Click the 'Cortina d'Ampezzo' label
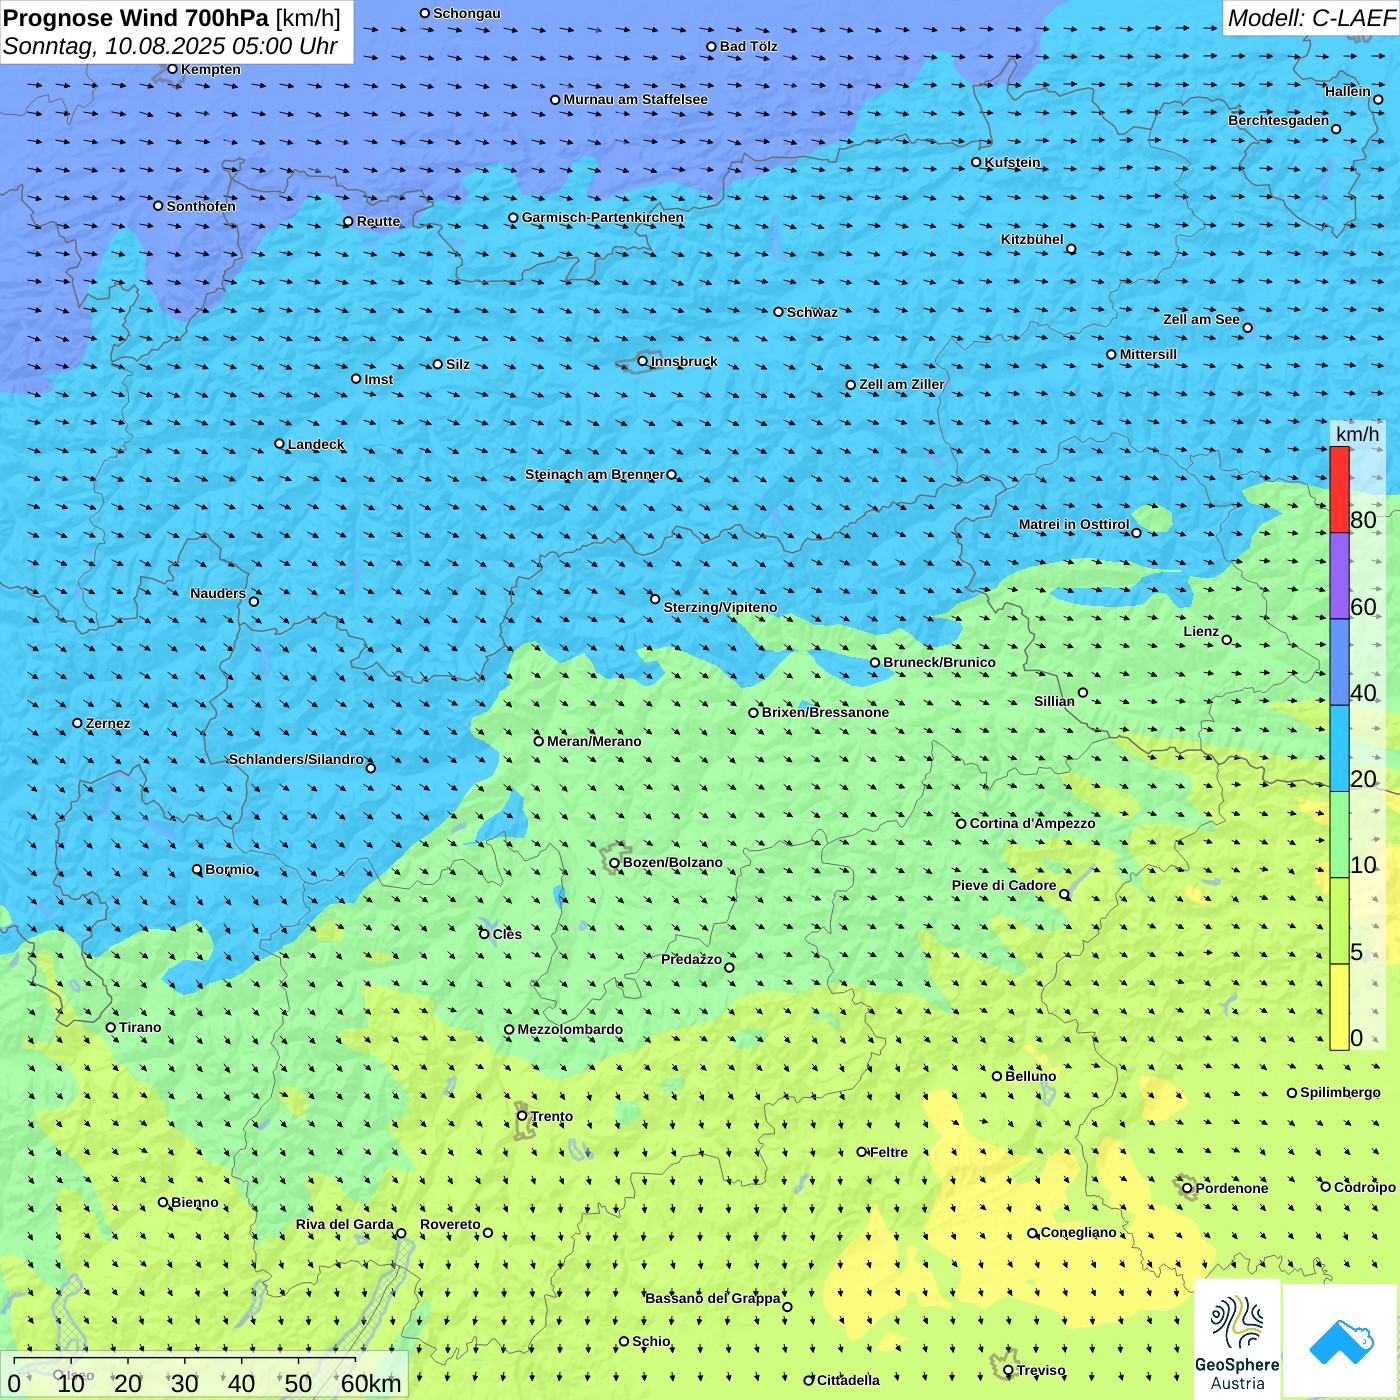The width and height of the screenshot is (1400, 1400). pos(1033,823)
